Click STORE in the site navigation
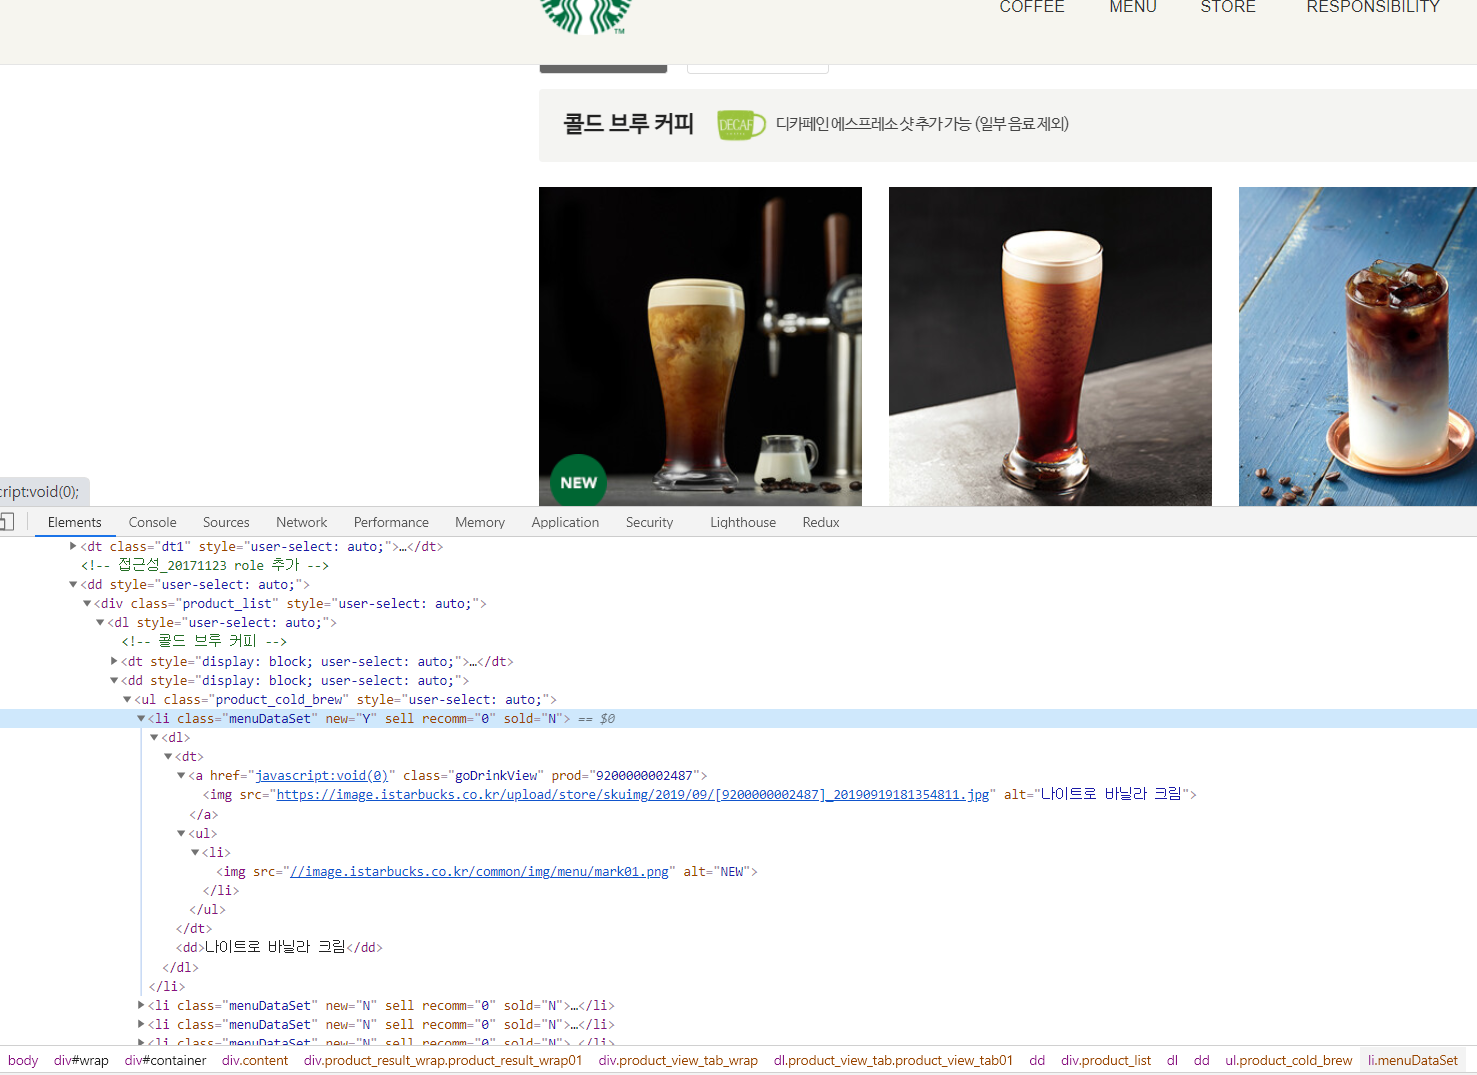Screen dimensions: 1477x1075 (x=1228, y=7)
